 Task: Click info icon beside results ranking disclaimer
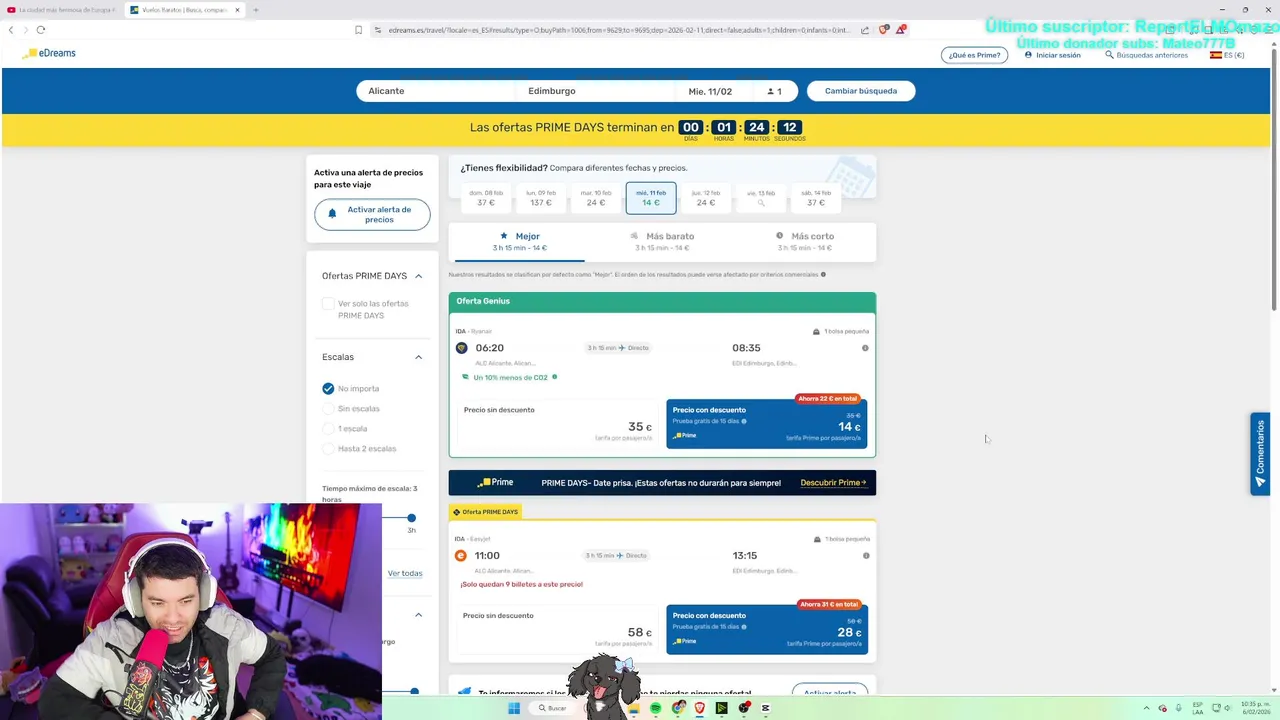tap(823, 274)
